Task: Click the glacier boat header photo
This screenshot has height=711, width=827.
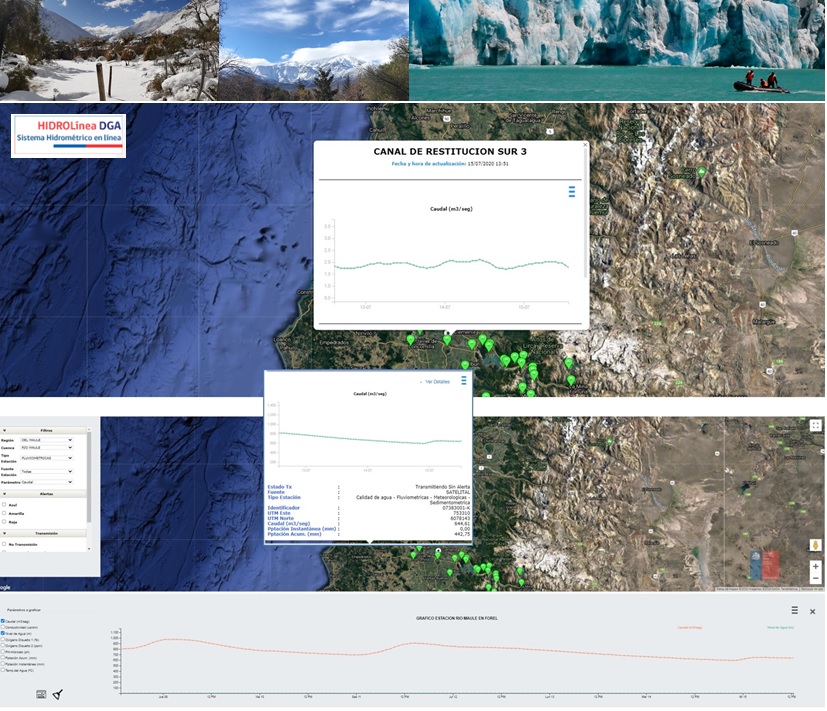Action: pyautogui.click(x=617, y=50)
